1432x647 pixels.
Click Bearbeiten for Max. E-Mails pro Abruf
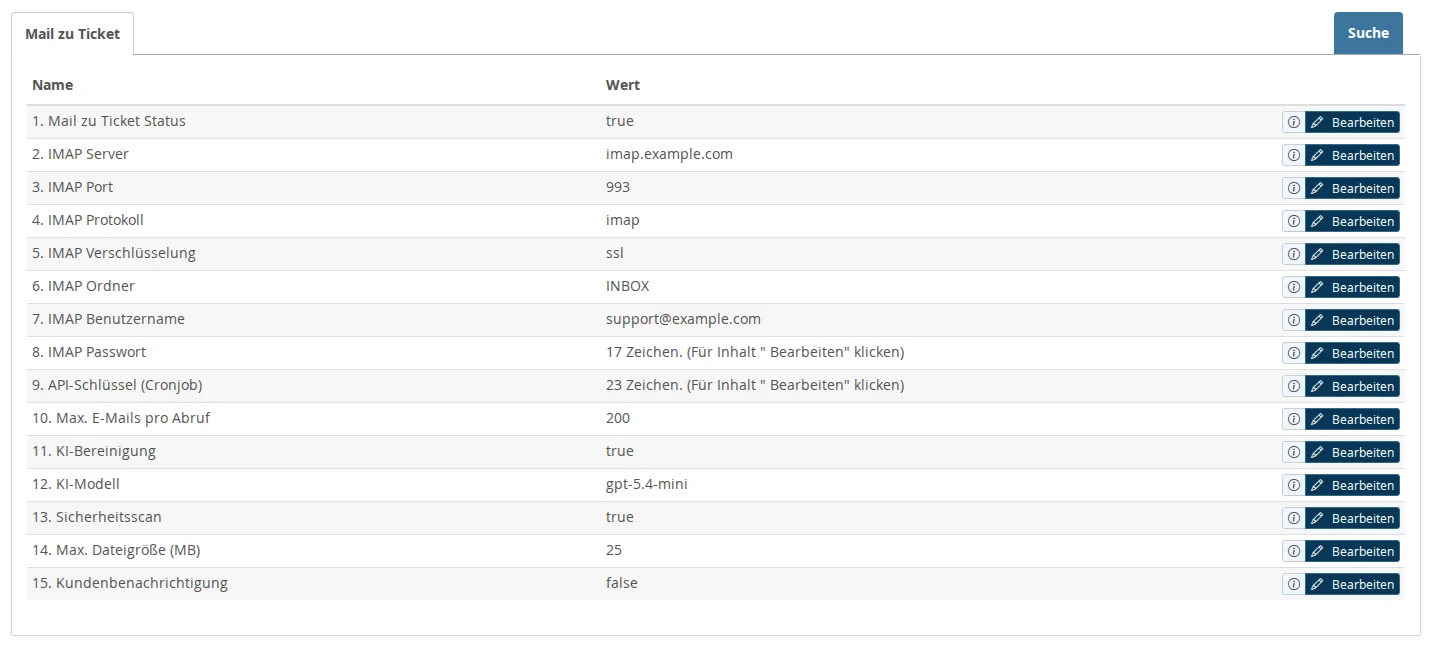pyautogui.click(x=1352, y=419)
